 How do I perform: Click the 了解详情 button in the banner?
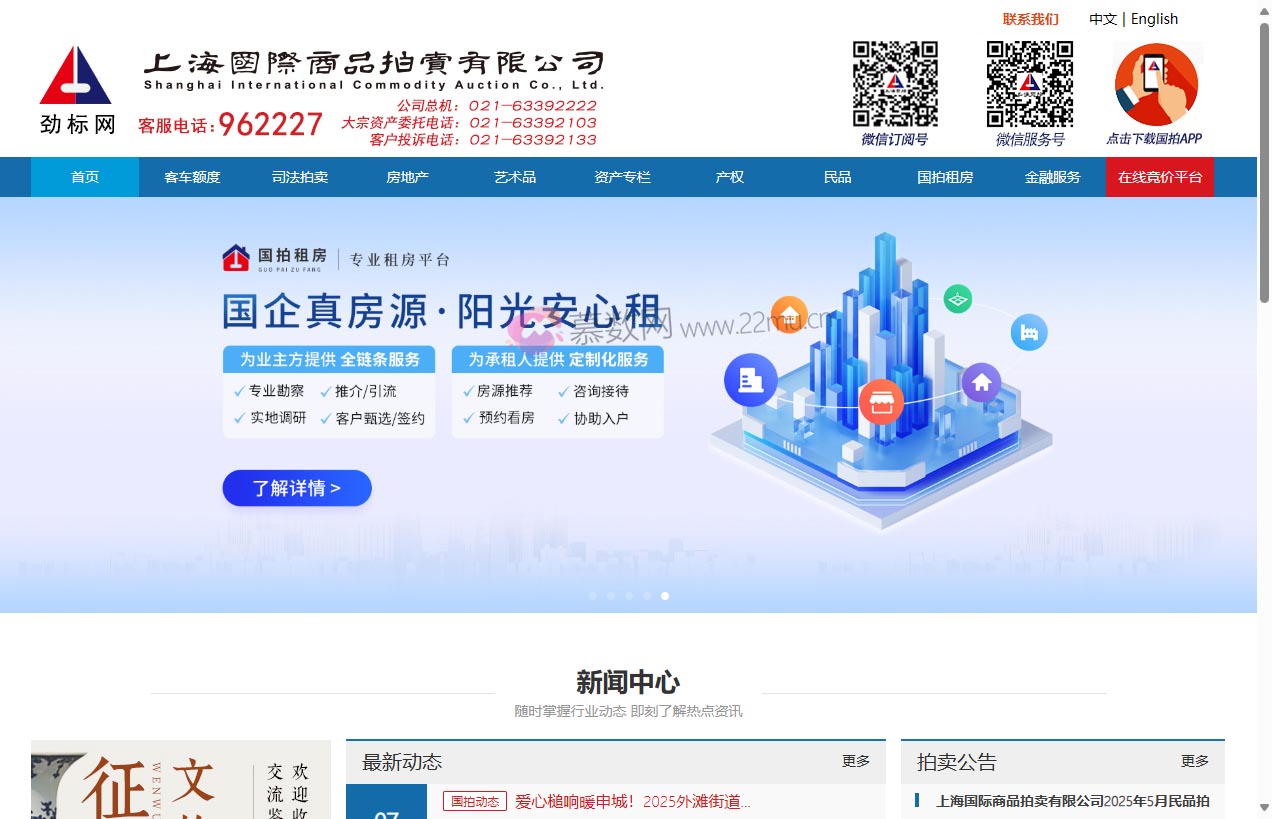[296, 488]
